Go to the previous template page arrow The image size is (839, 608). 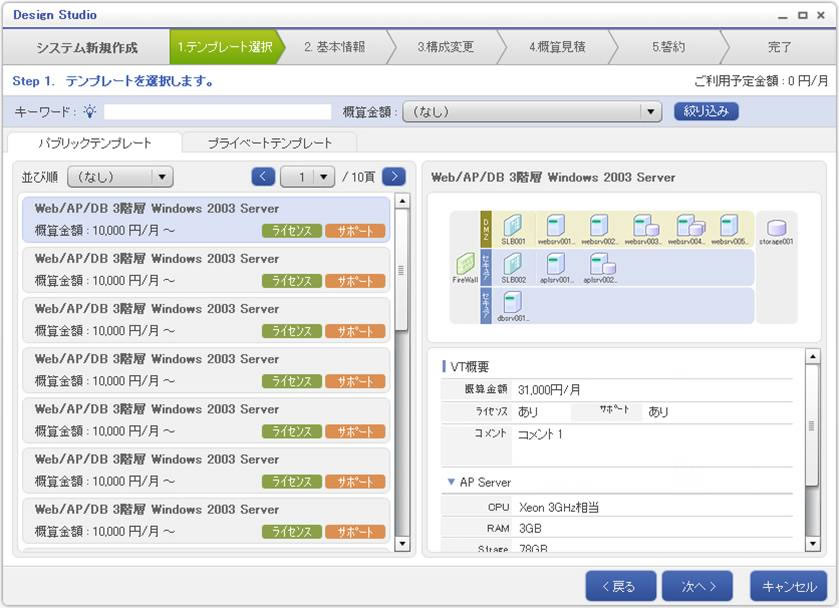(263, 177)
